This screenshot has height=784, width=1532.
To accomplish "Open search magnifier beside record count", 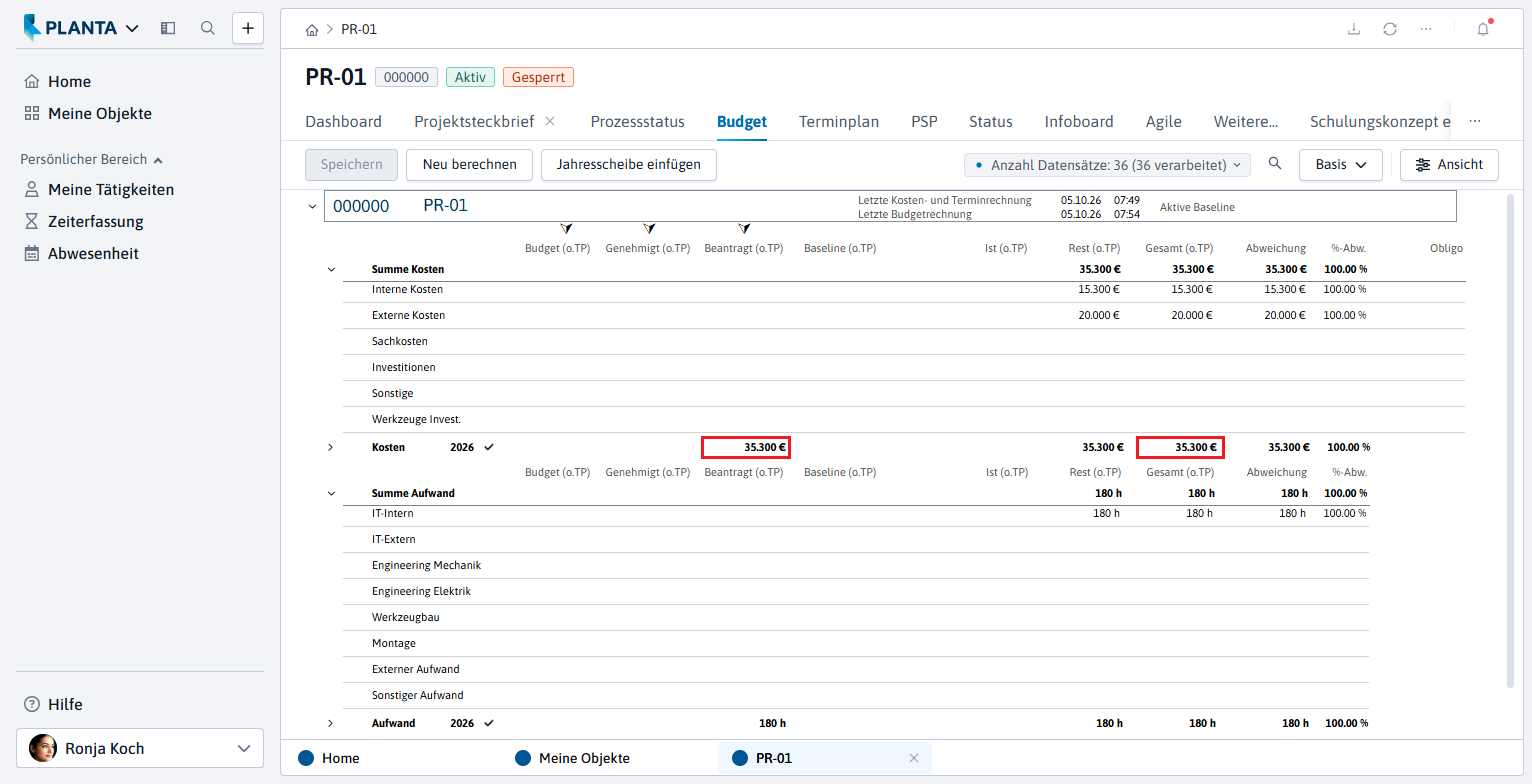I will (1274, 164).
